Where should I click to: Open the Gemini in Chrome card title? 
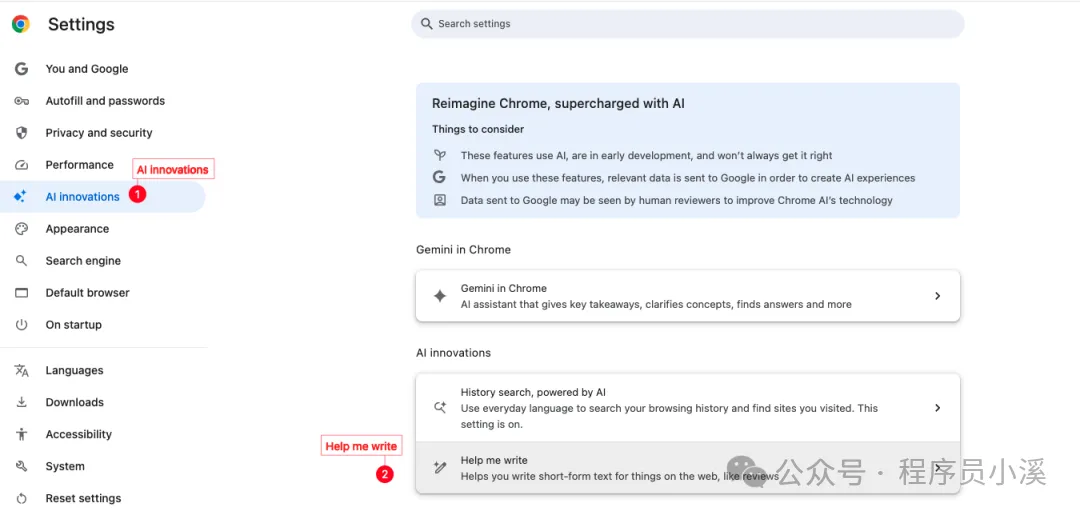pos(503,288)
